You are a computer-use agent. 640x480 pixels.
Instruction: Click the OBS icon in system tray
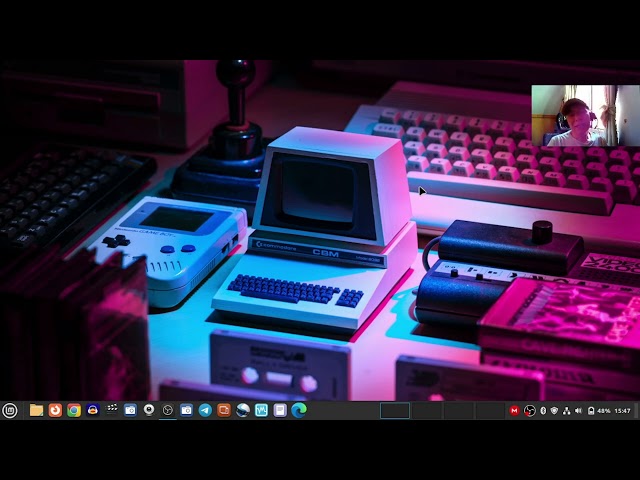click(x=529, y=411)
